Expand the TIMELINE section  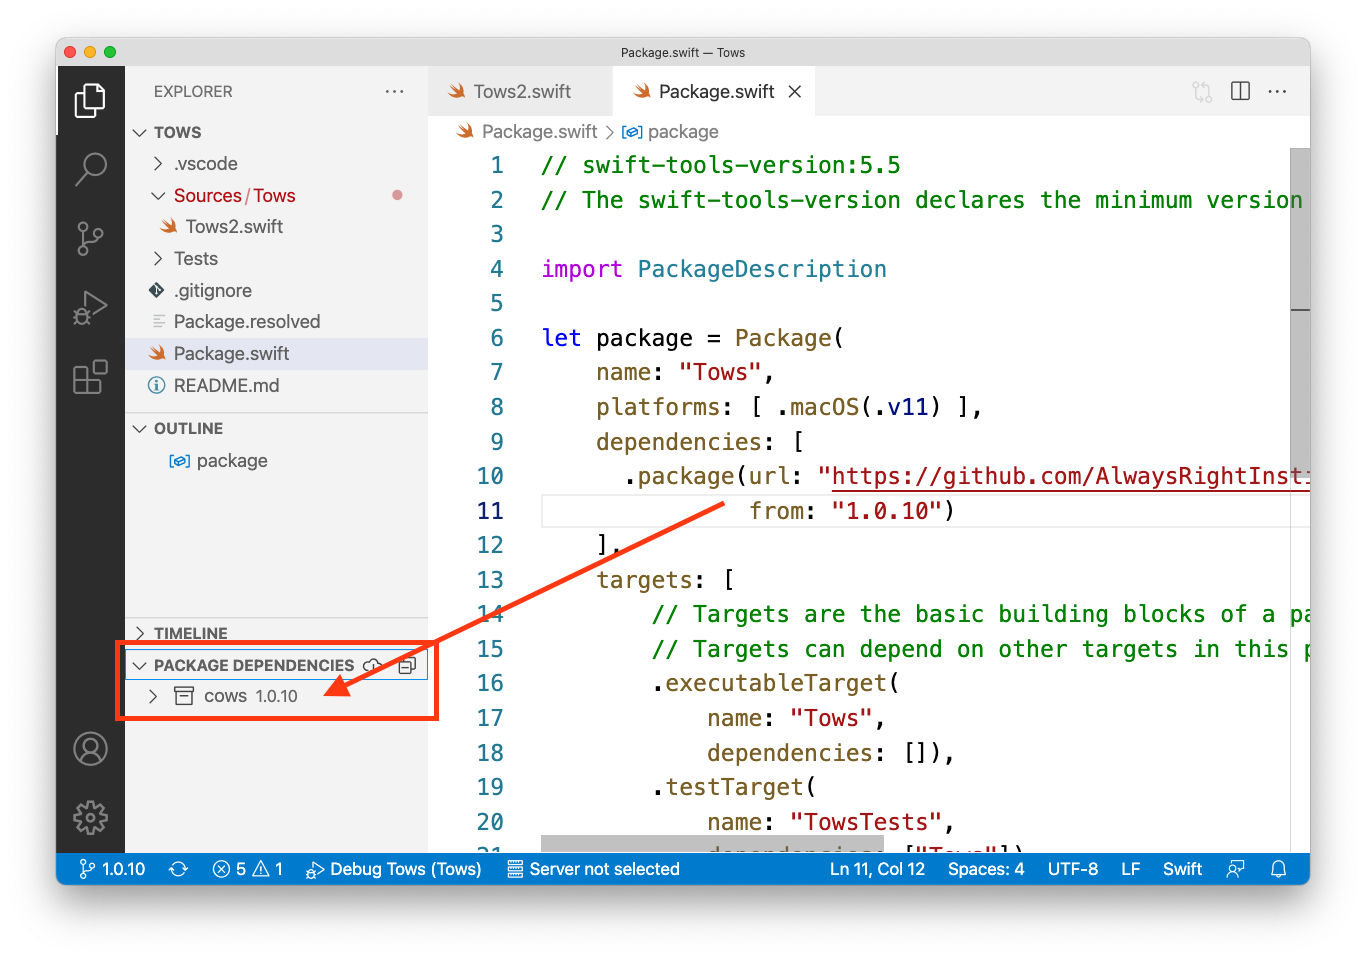click(x=140, y=633)
